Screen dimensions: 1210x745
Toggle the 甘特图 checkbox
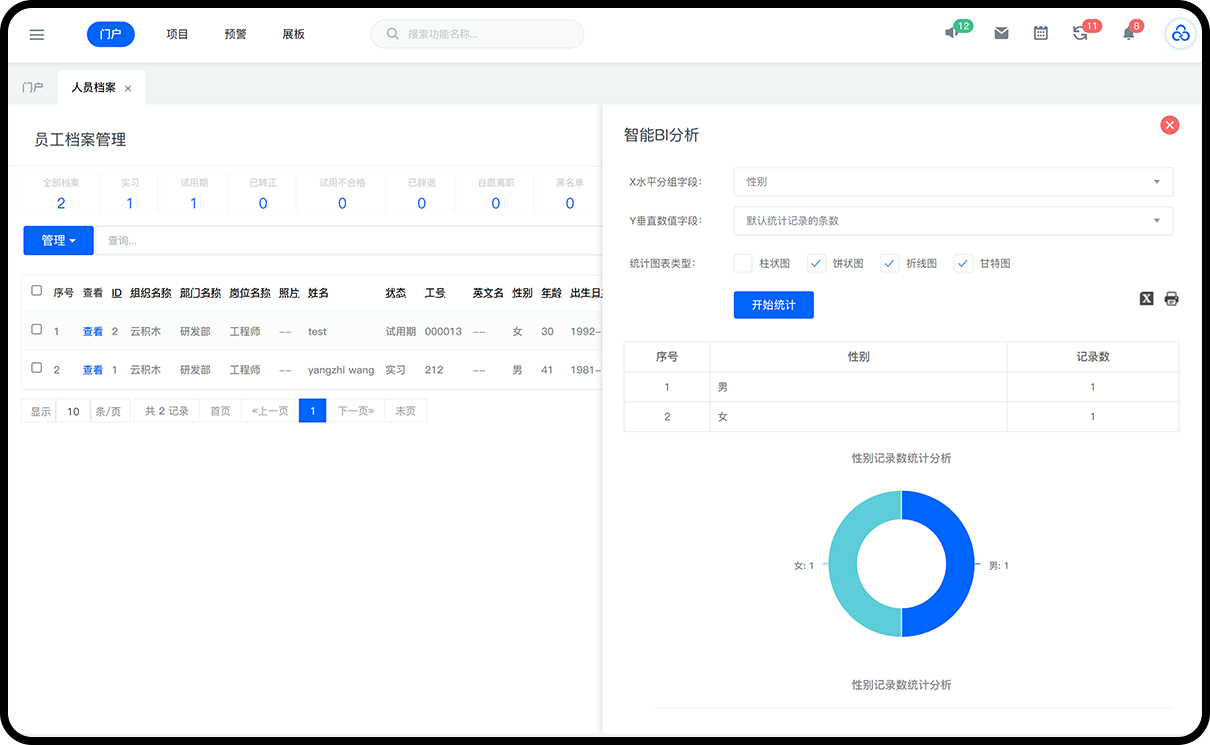pyautogui.click(x=963, y=263)
